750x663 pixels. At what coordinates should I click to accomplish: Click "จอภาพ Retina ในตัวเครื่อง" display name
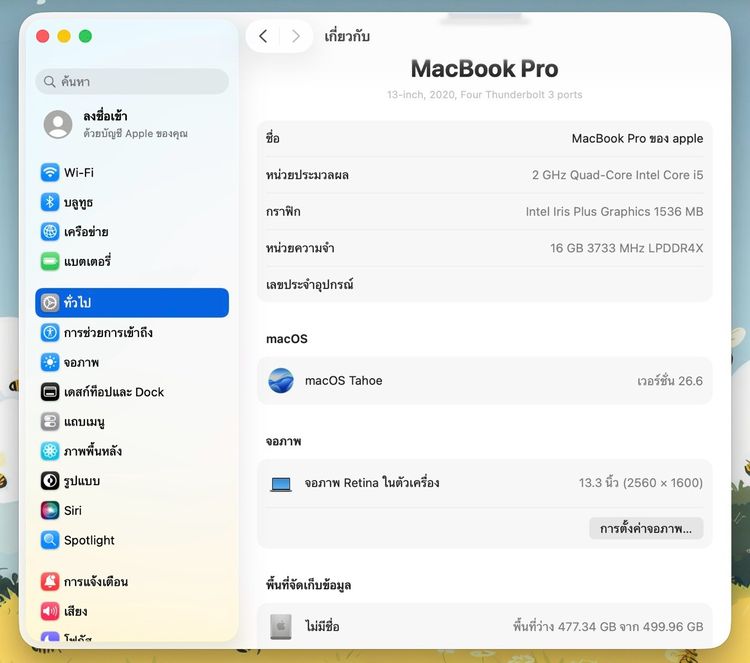pyautogui.click(x=372, y=483)
